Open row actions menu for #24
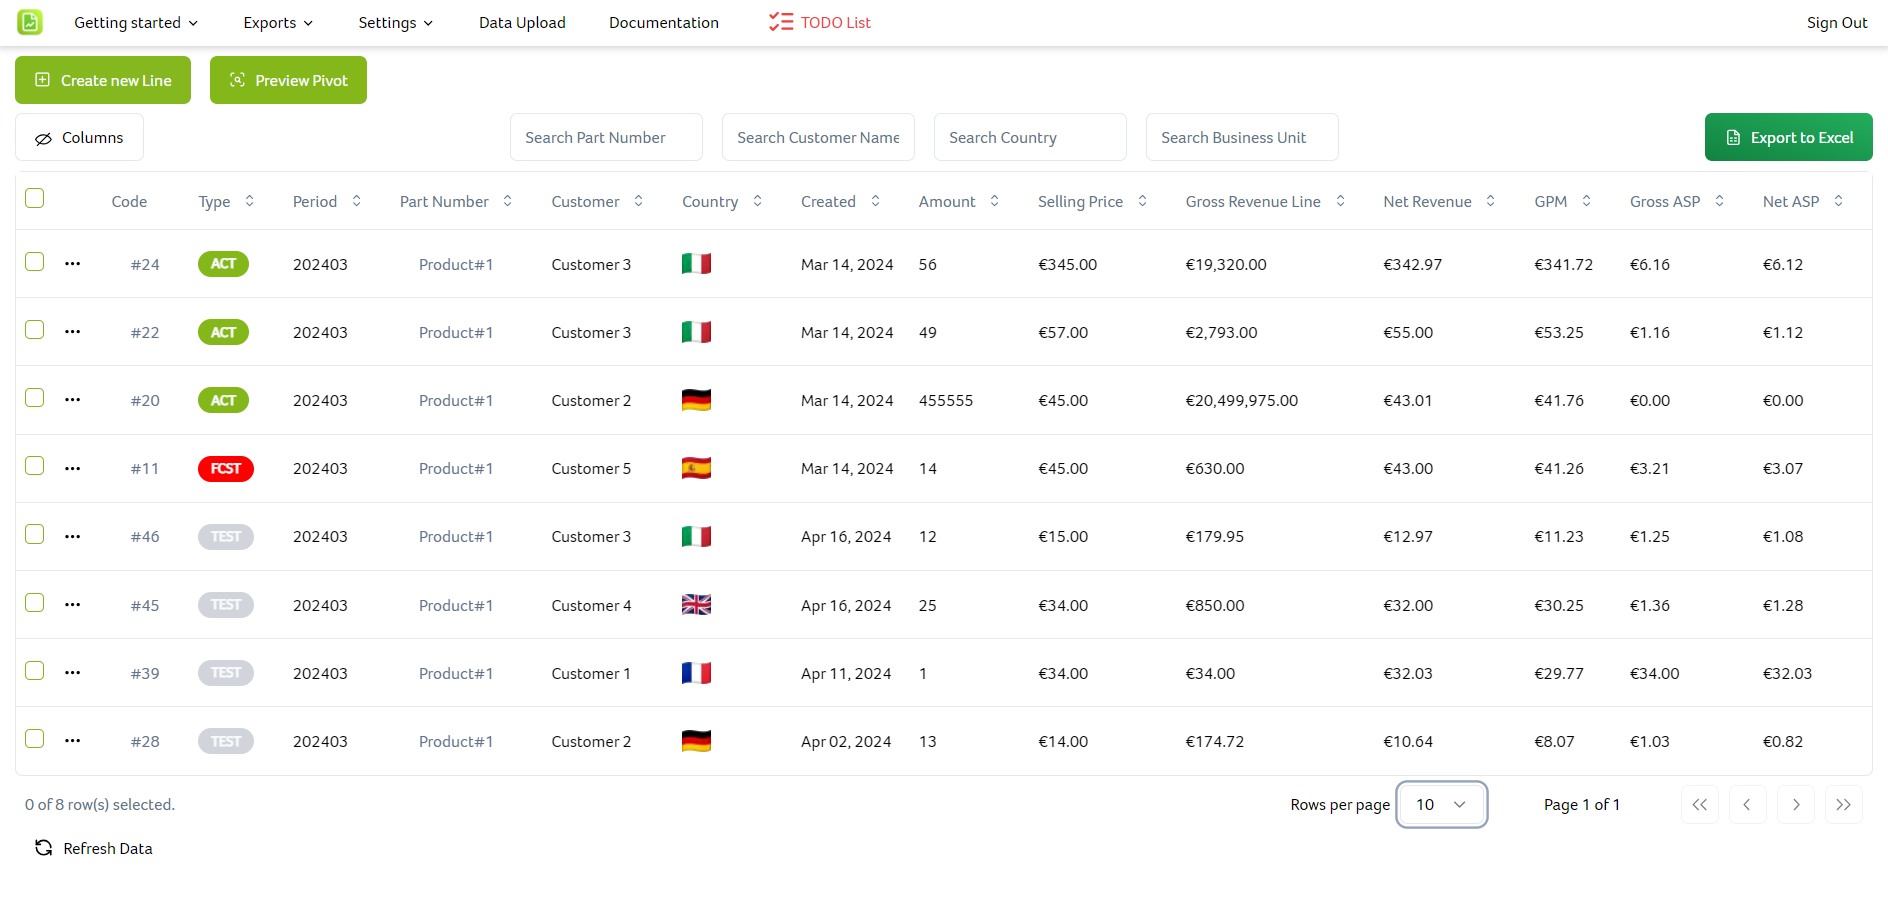The image size is (1888, 908). pos(73,264)
